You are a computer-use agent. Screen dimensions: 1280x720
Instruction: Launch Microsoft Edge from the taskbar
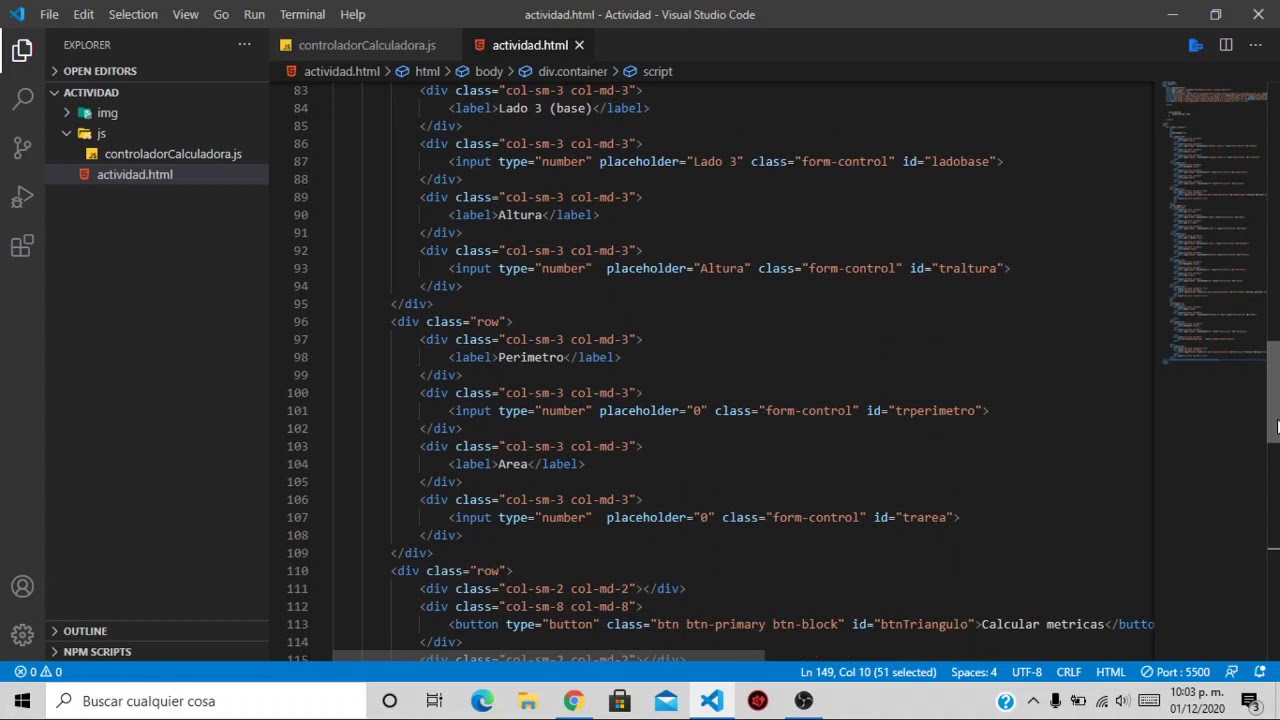coord(482,701)
